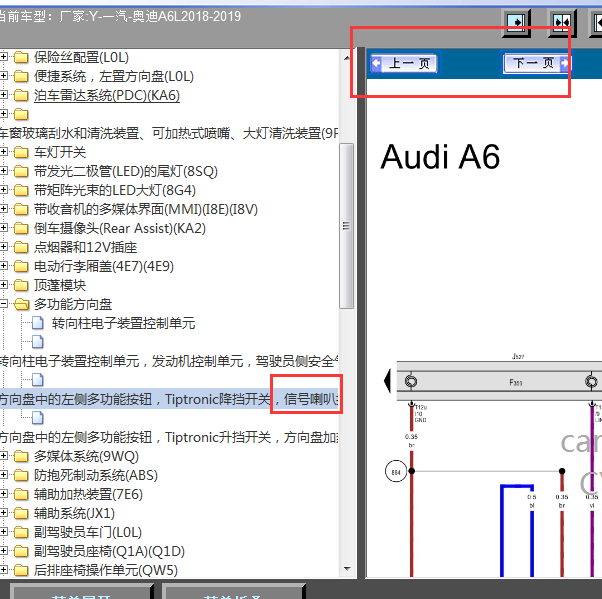Click folder icon of 辅助加热装置(7E6)
Screen dimensions: 602x599
[21, 495]
